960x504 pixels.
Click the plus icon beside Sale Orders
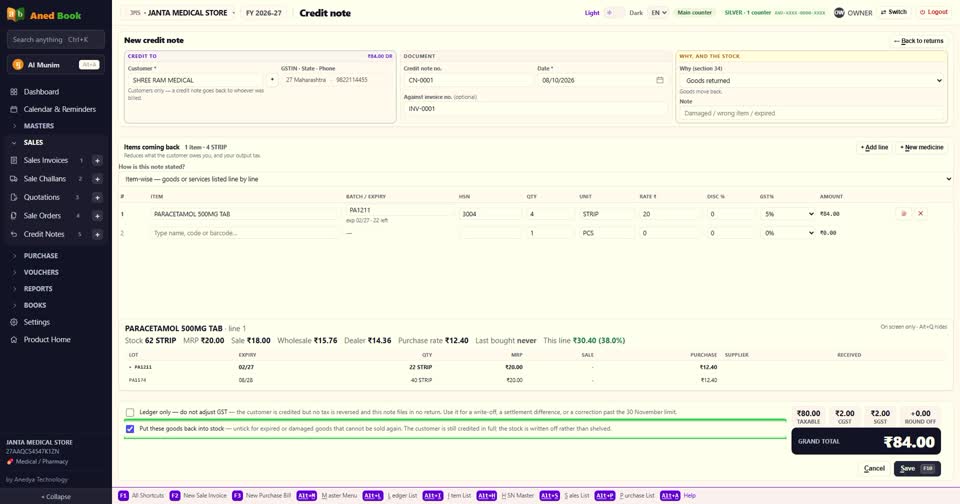pyautogui.click(x=97, y=216)
